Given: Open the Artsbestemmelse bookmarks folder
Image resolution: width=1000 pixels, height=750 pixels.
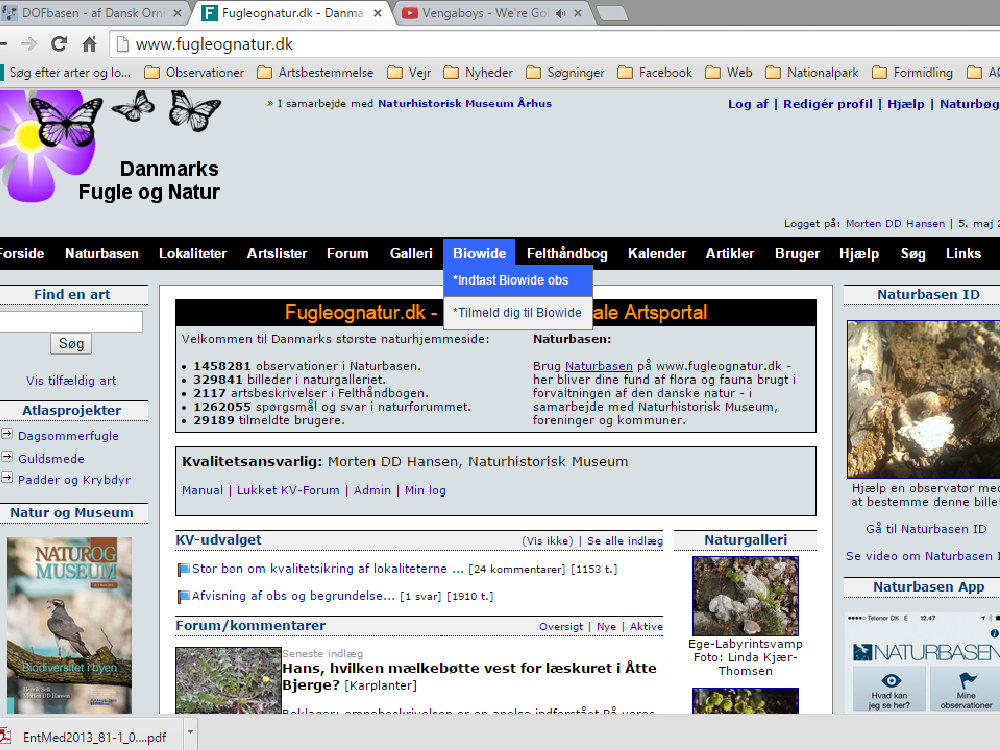Looking at the screenshot, I should (315, 73).
